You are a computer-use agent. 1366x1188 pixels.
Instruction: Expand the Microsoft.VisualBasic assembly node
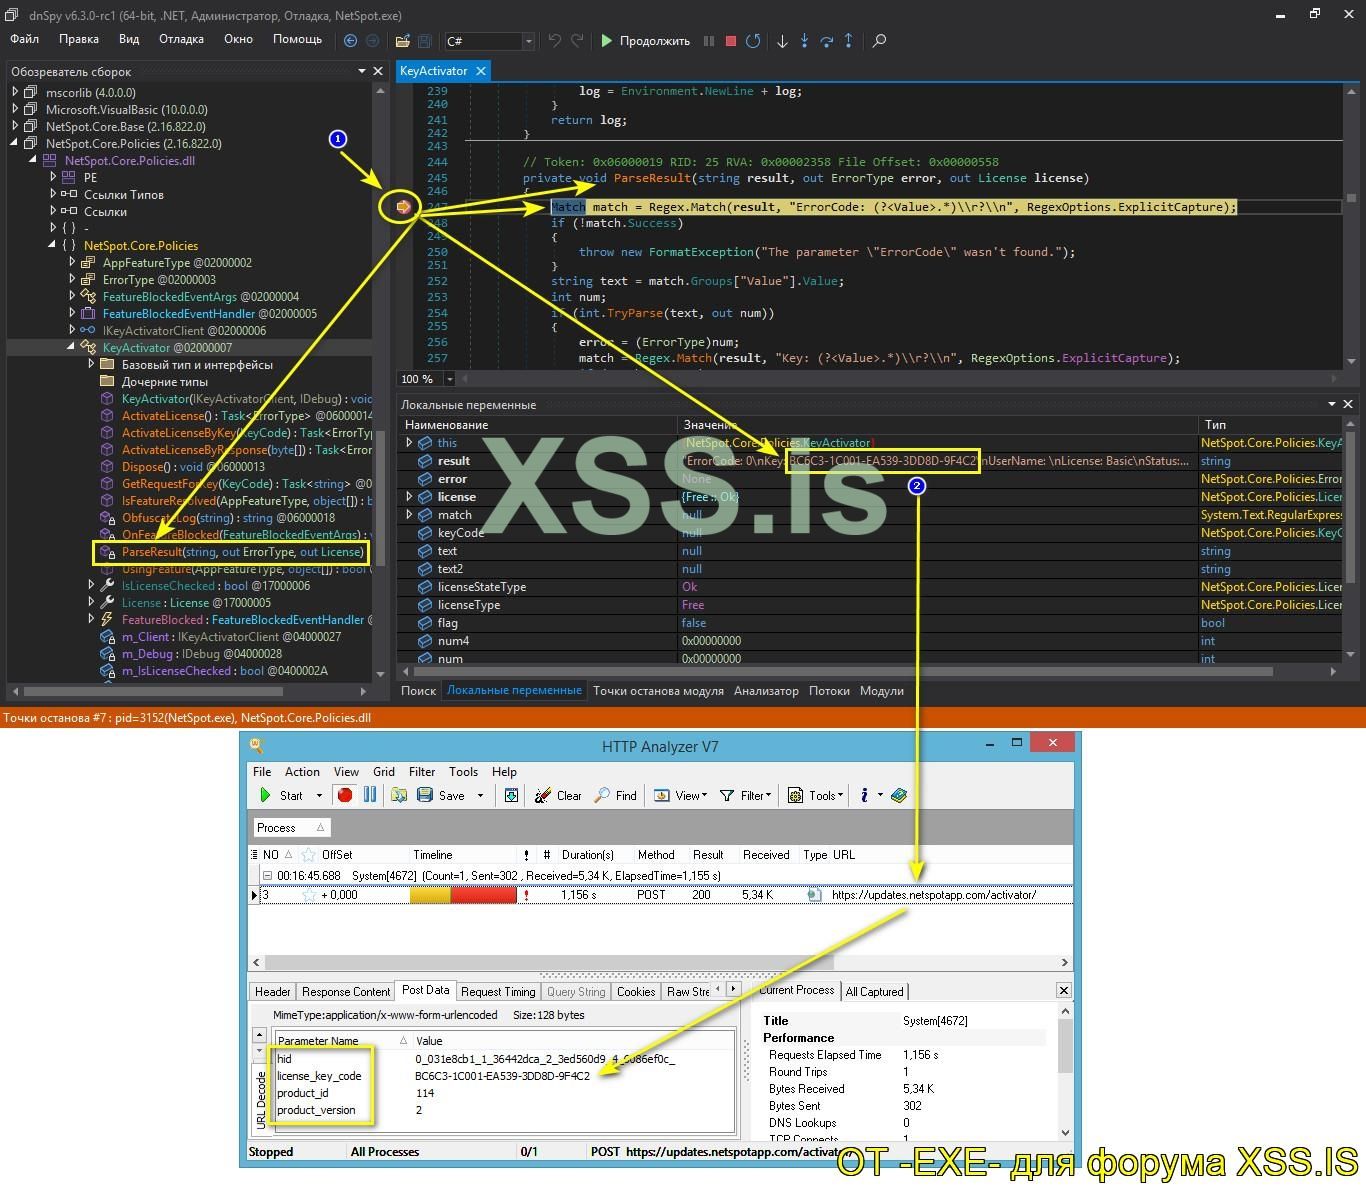[15, 109]
